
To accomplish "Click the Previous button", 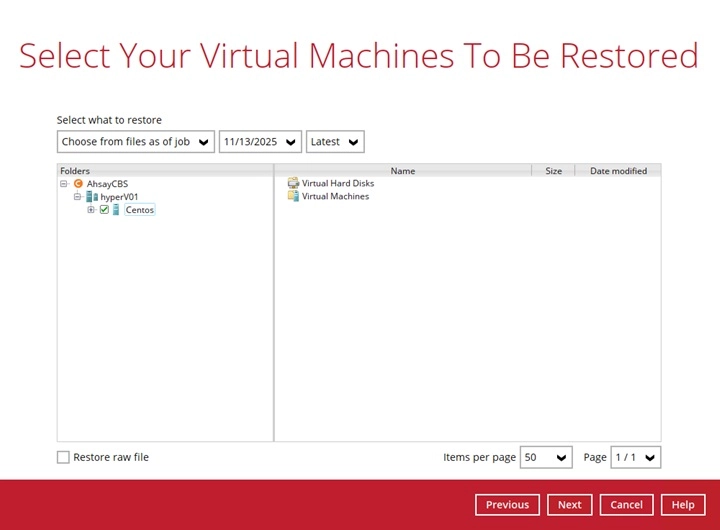I will click(x=507, y=505).
